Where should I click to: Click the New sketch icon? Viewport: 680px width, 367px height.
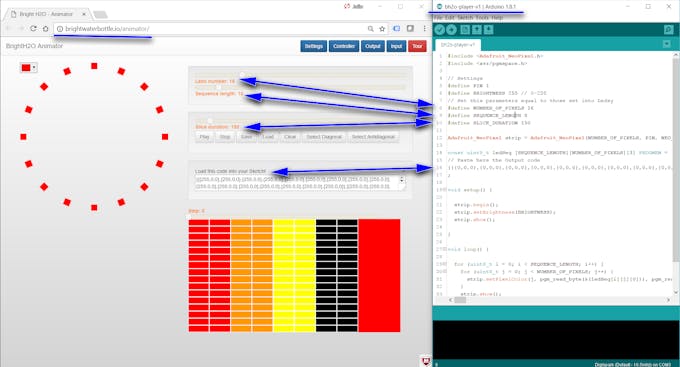(465, 29)
